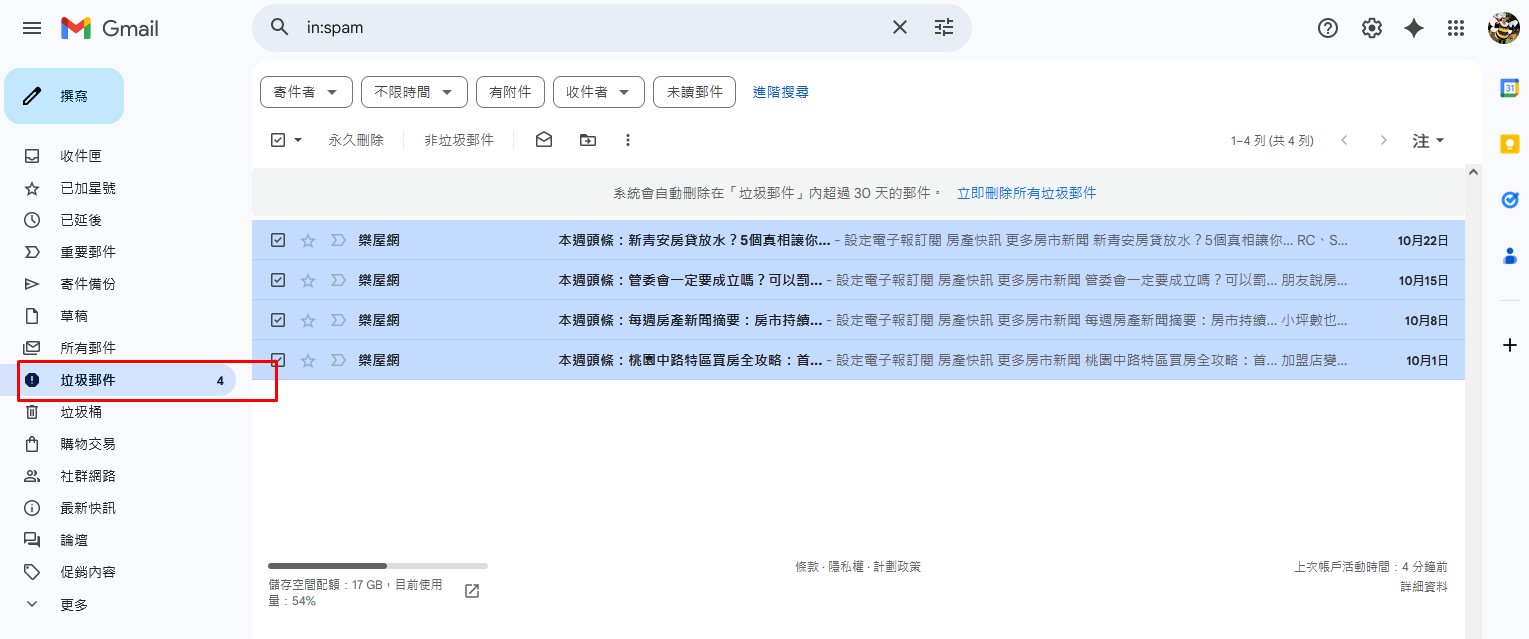
Task: Click the in:spam search field
Action: tap(590, 28)
